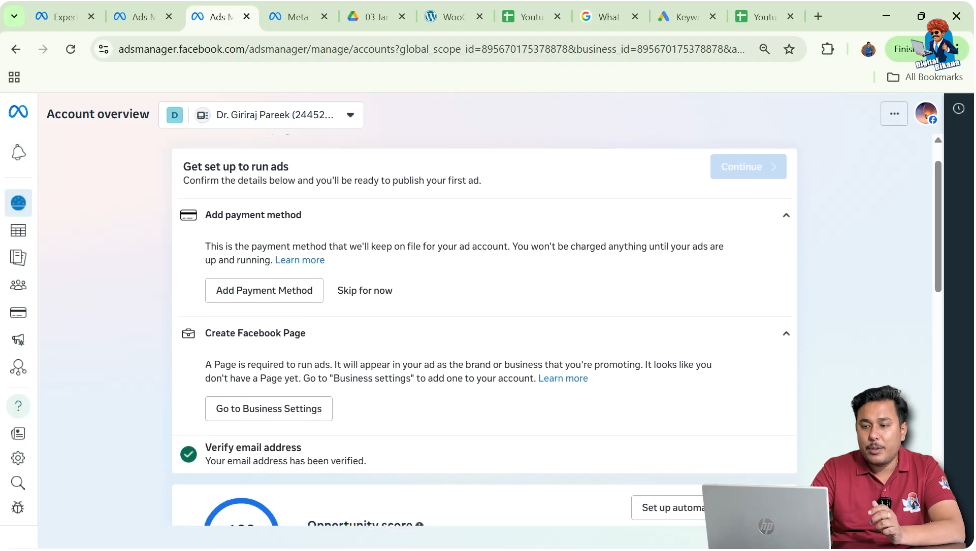Open Billing via the credit card icon
This screenshot has width=976, height=551.
[18, 313]
